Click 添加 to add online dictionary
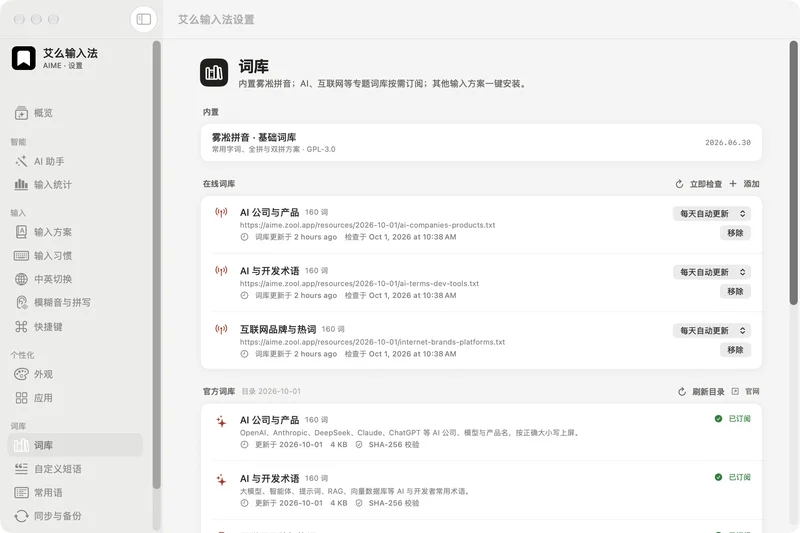The width and height of the screenshot is (800, 533). click(x=751, y=184)
